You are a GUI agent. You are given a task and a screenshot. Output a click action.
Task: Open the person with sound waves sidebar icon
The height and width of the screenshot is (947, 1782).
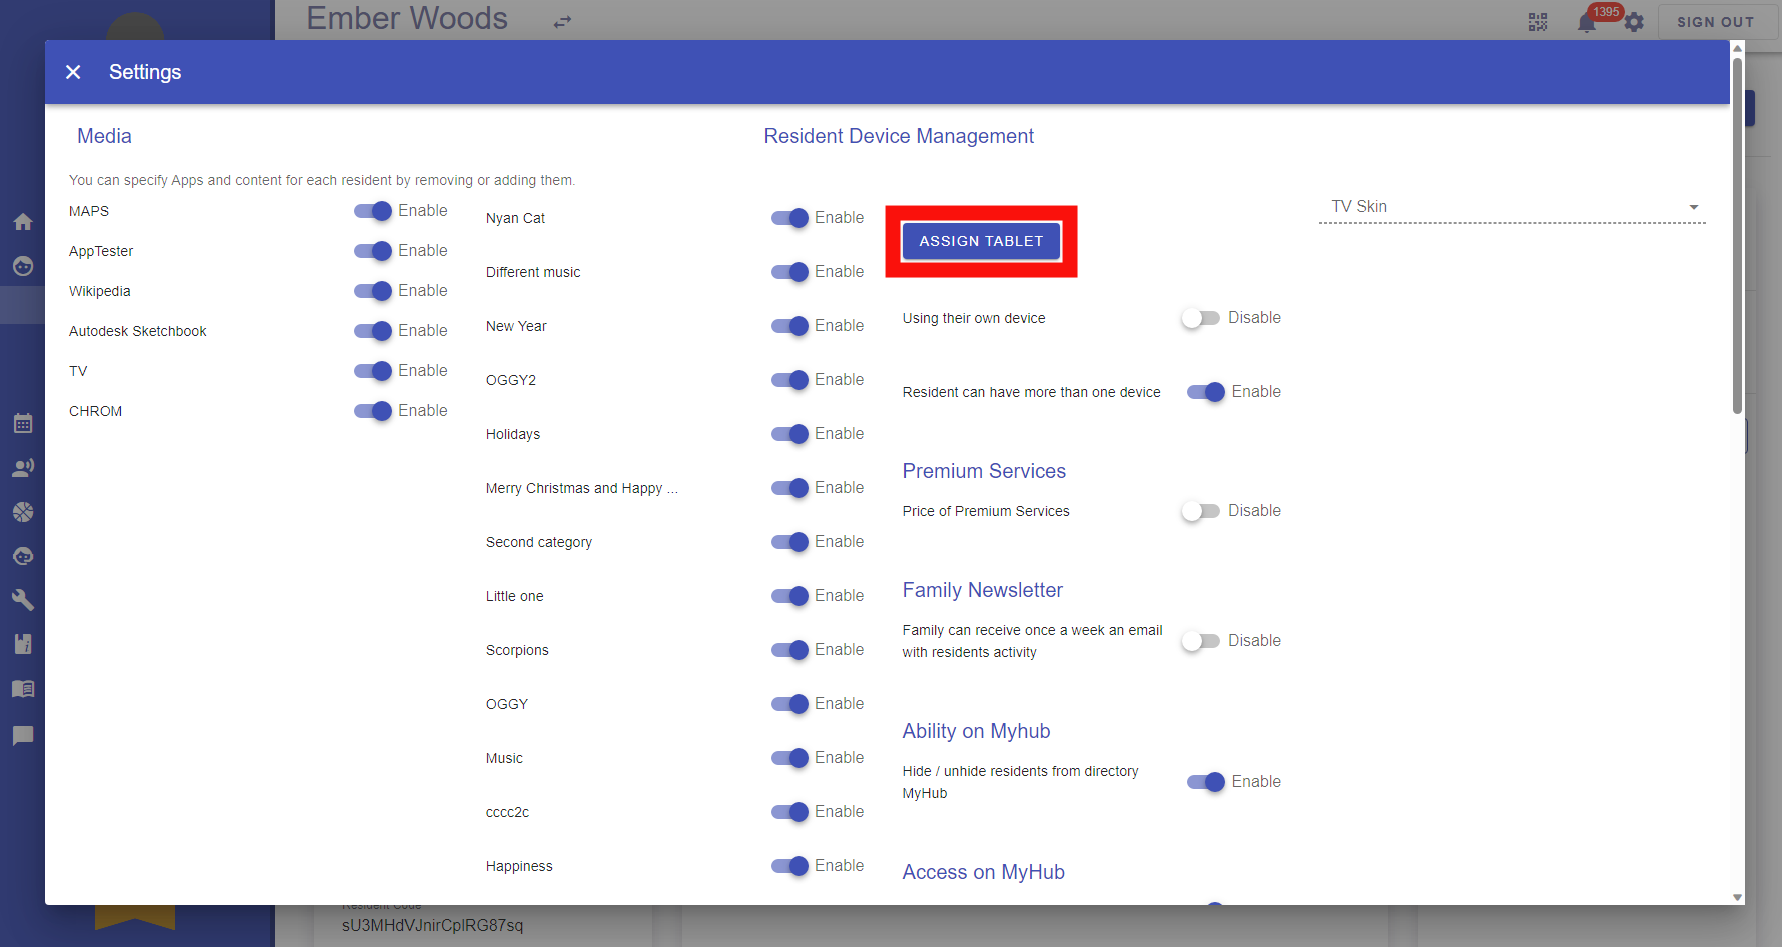[x=23, y=468]
